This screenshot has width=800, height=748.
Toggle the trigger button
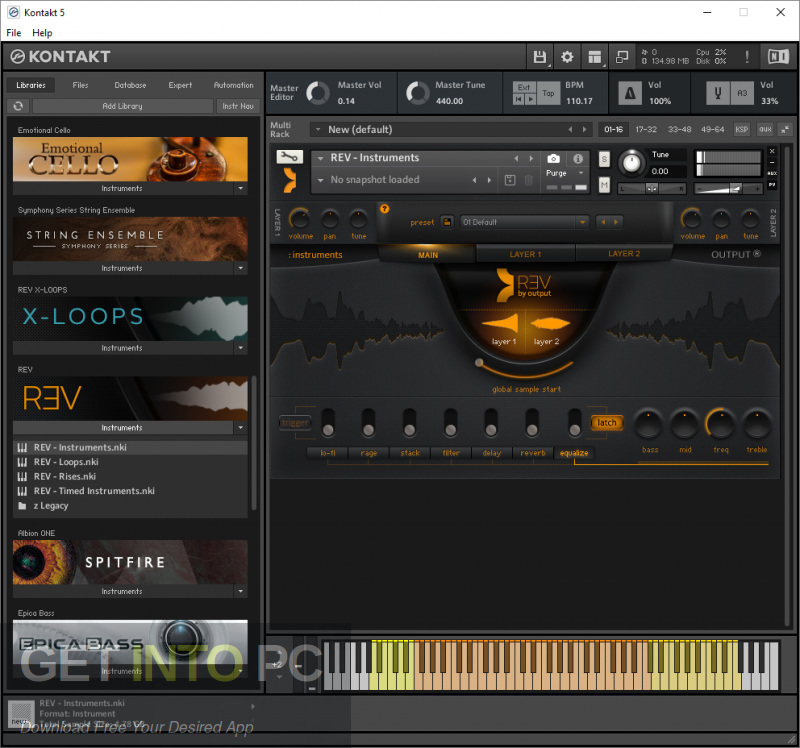click(x=295, y=422)
